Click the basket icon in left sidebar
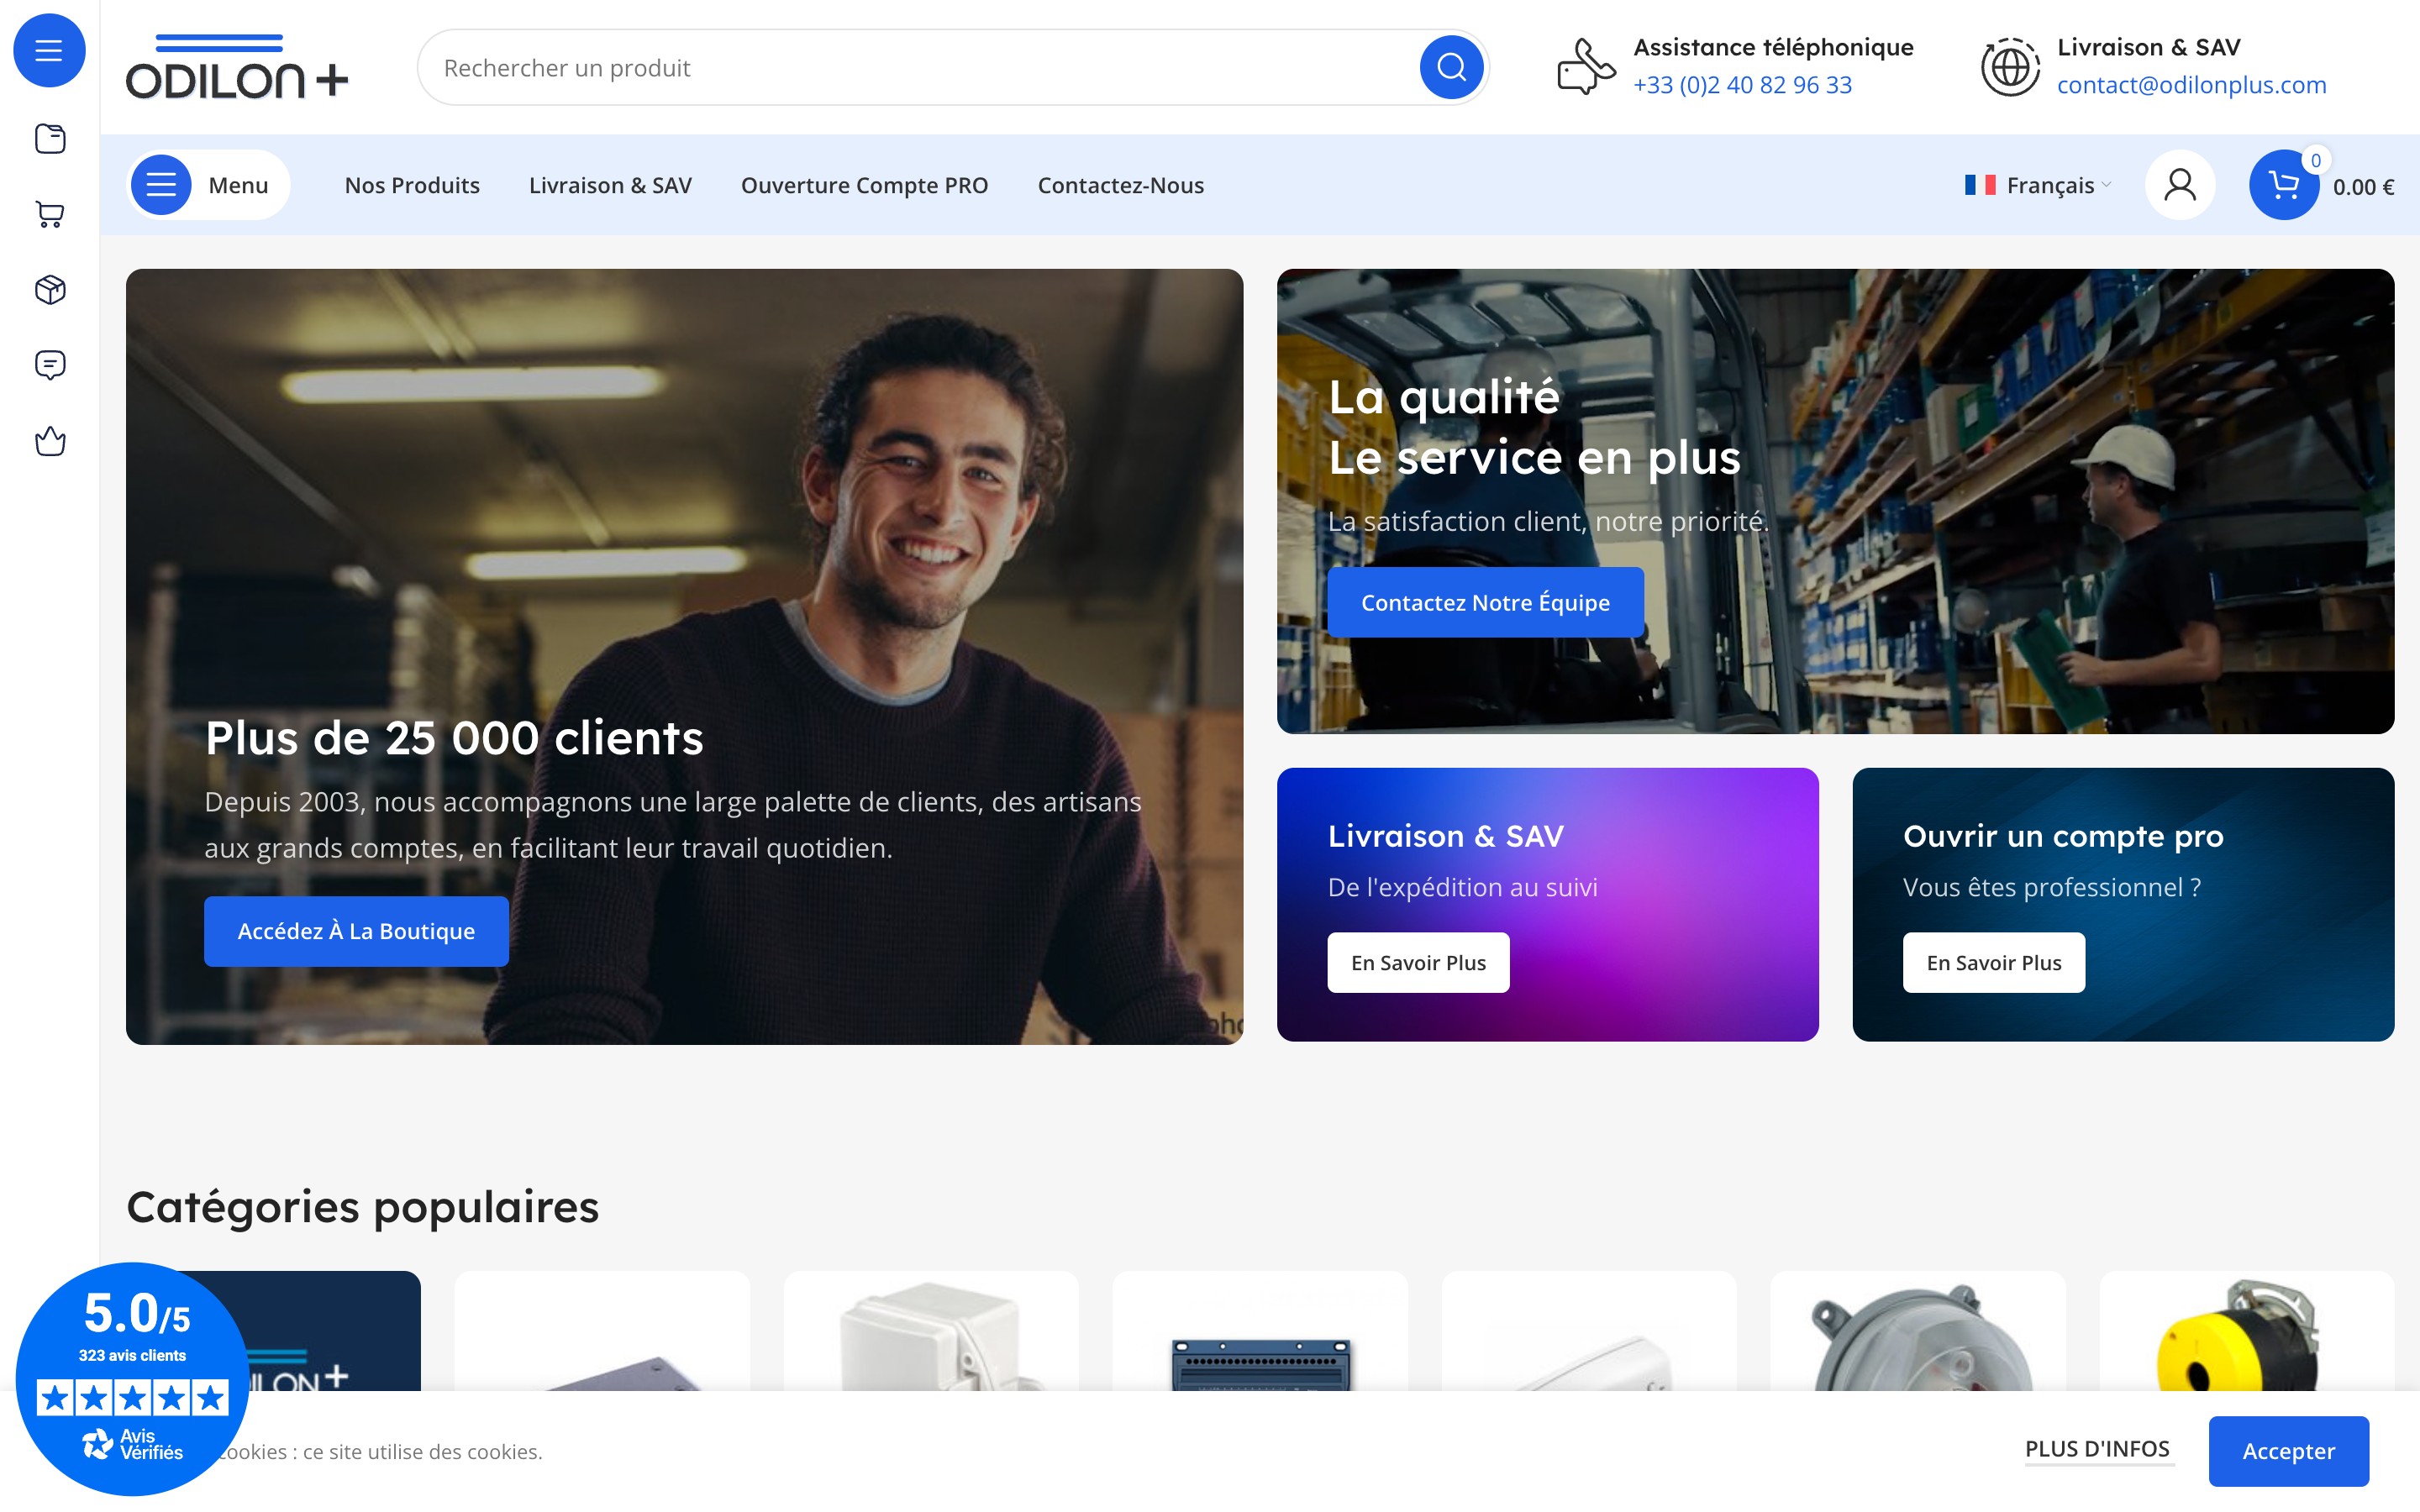The width and height of the screenshot is (2420, 1512). [x=50, y=441]
